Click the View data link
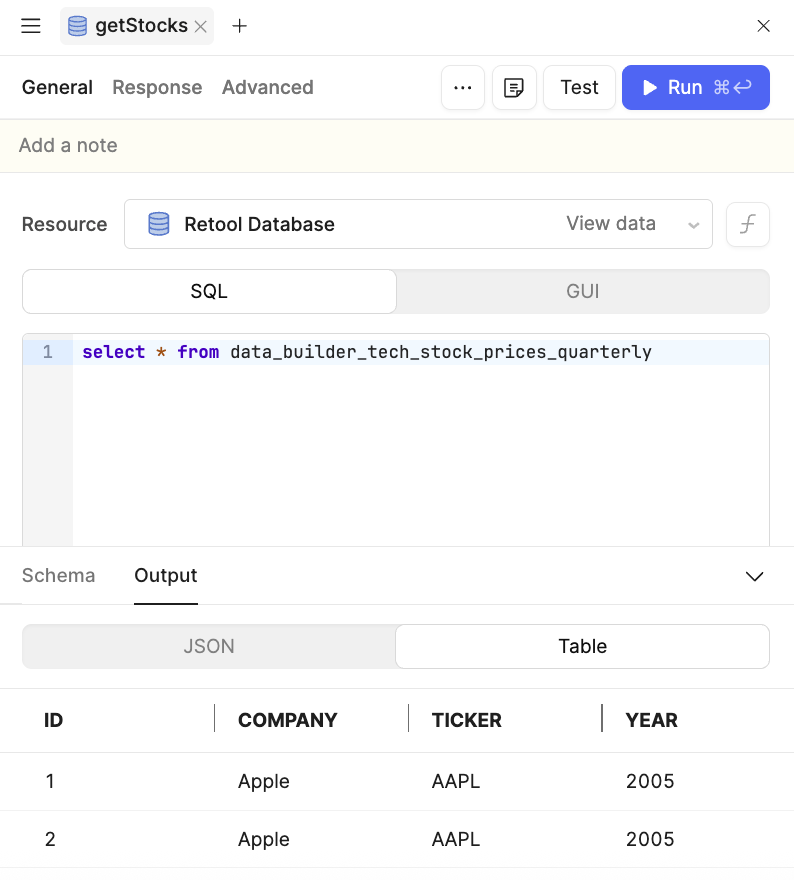The image size is (794, 880). (x=611, y=223)
